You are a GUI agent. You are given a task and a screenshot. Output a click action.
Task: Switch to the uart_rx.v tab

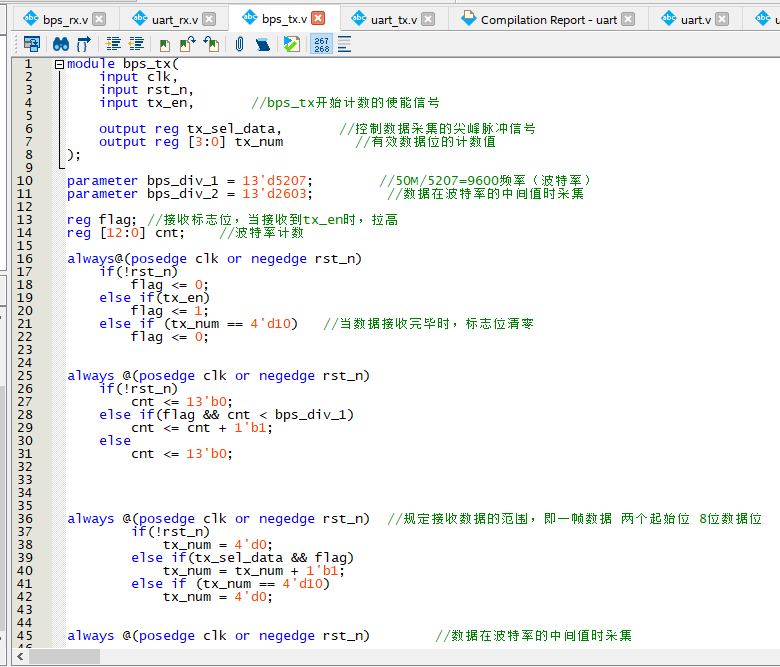click(175, 19)
